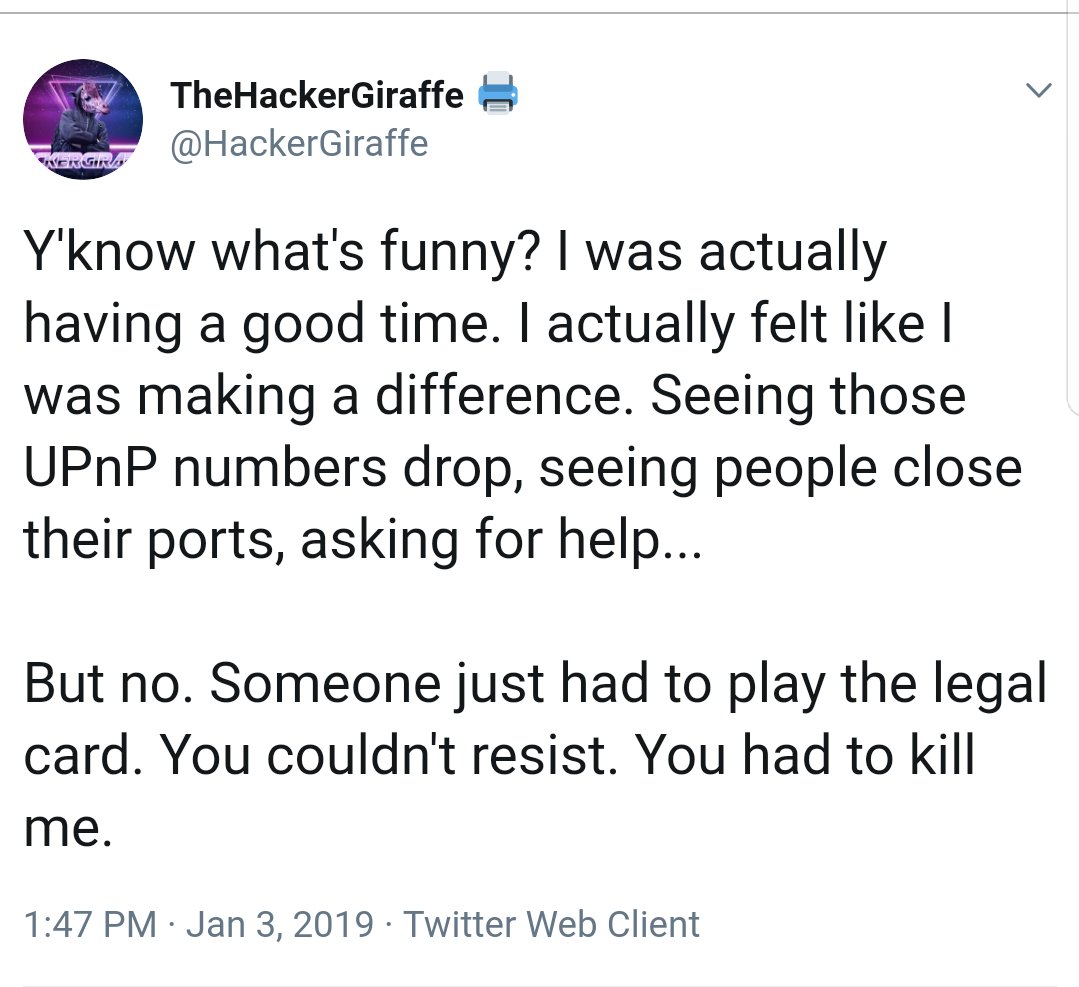Click the text "asking for help..."
Viewport: 1079px width, 987px height.
(x=501, y=541)
